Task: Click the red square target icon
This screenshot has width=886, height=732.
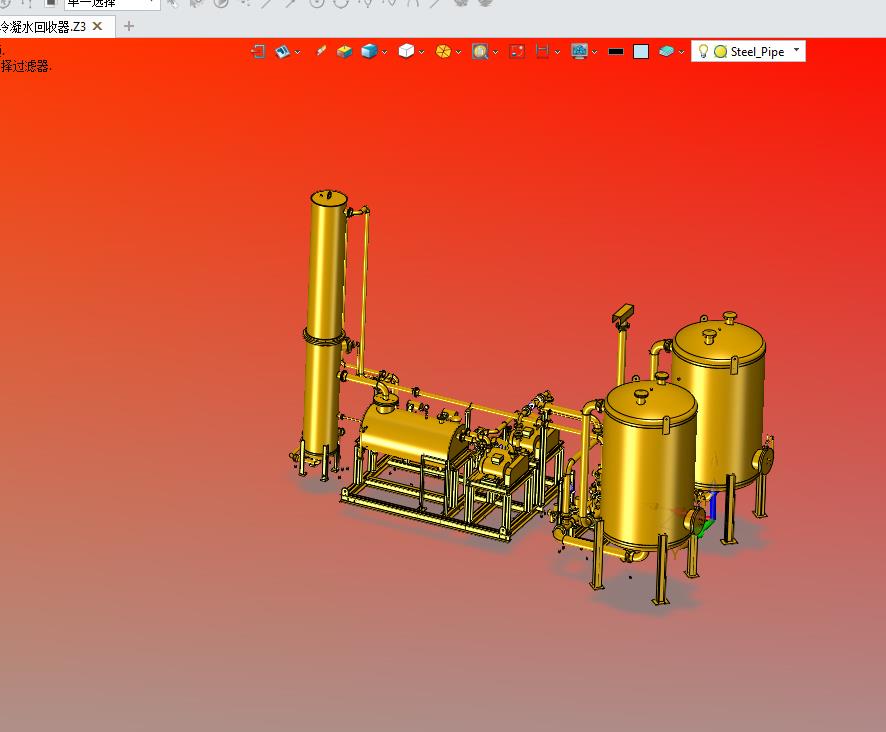Action: [517, 51]
